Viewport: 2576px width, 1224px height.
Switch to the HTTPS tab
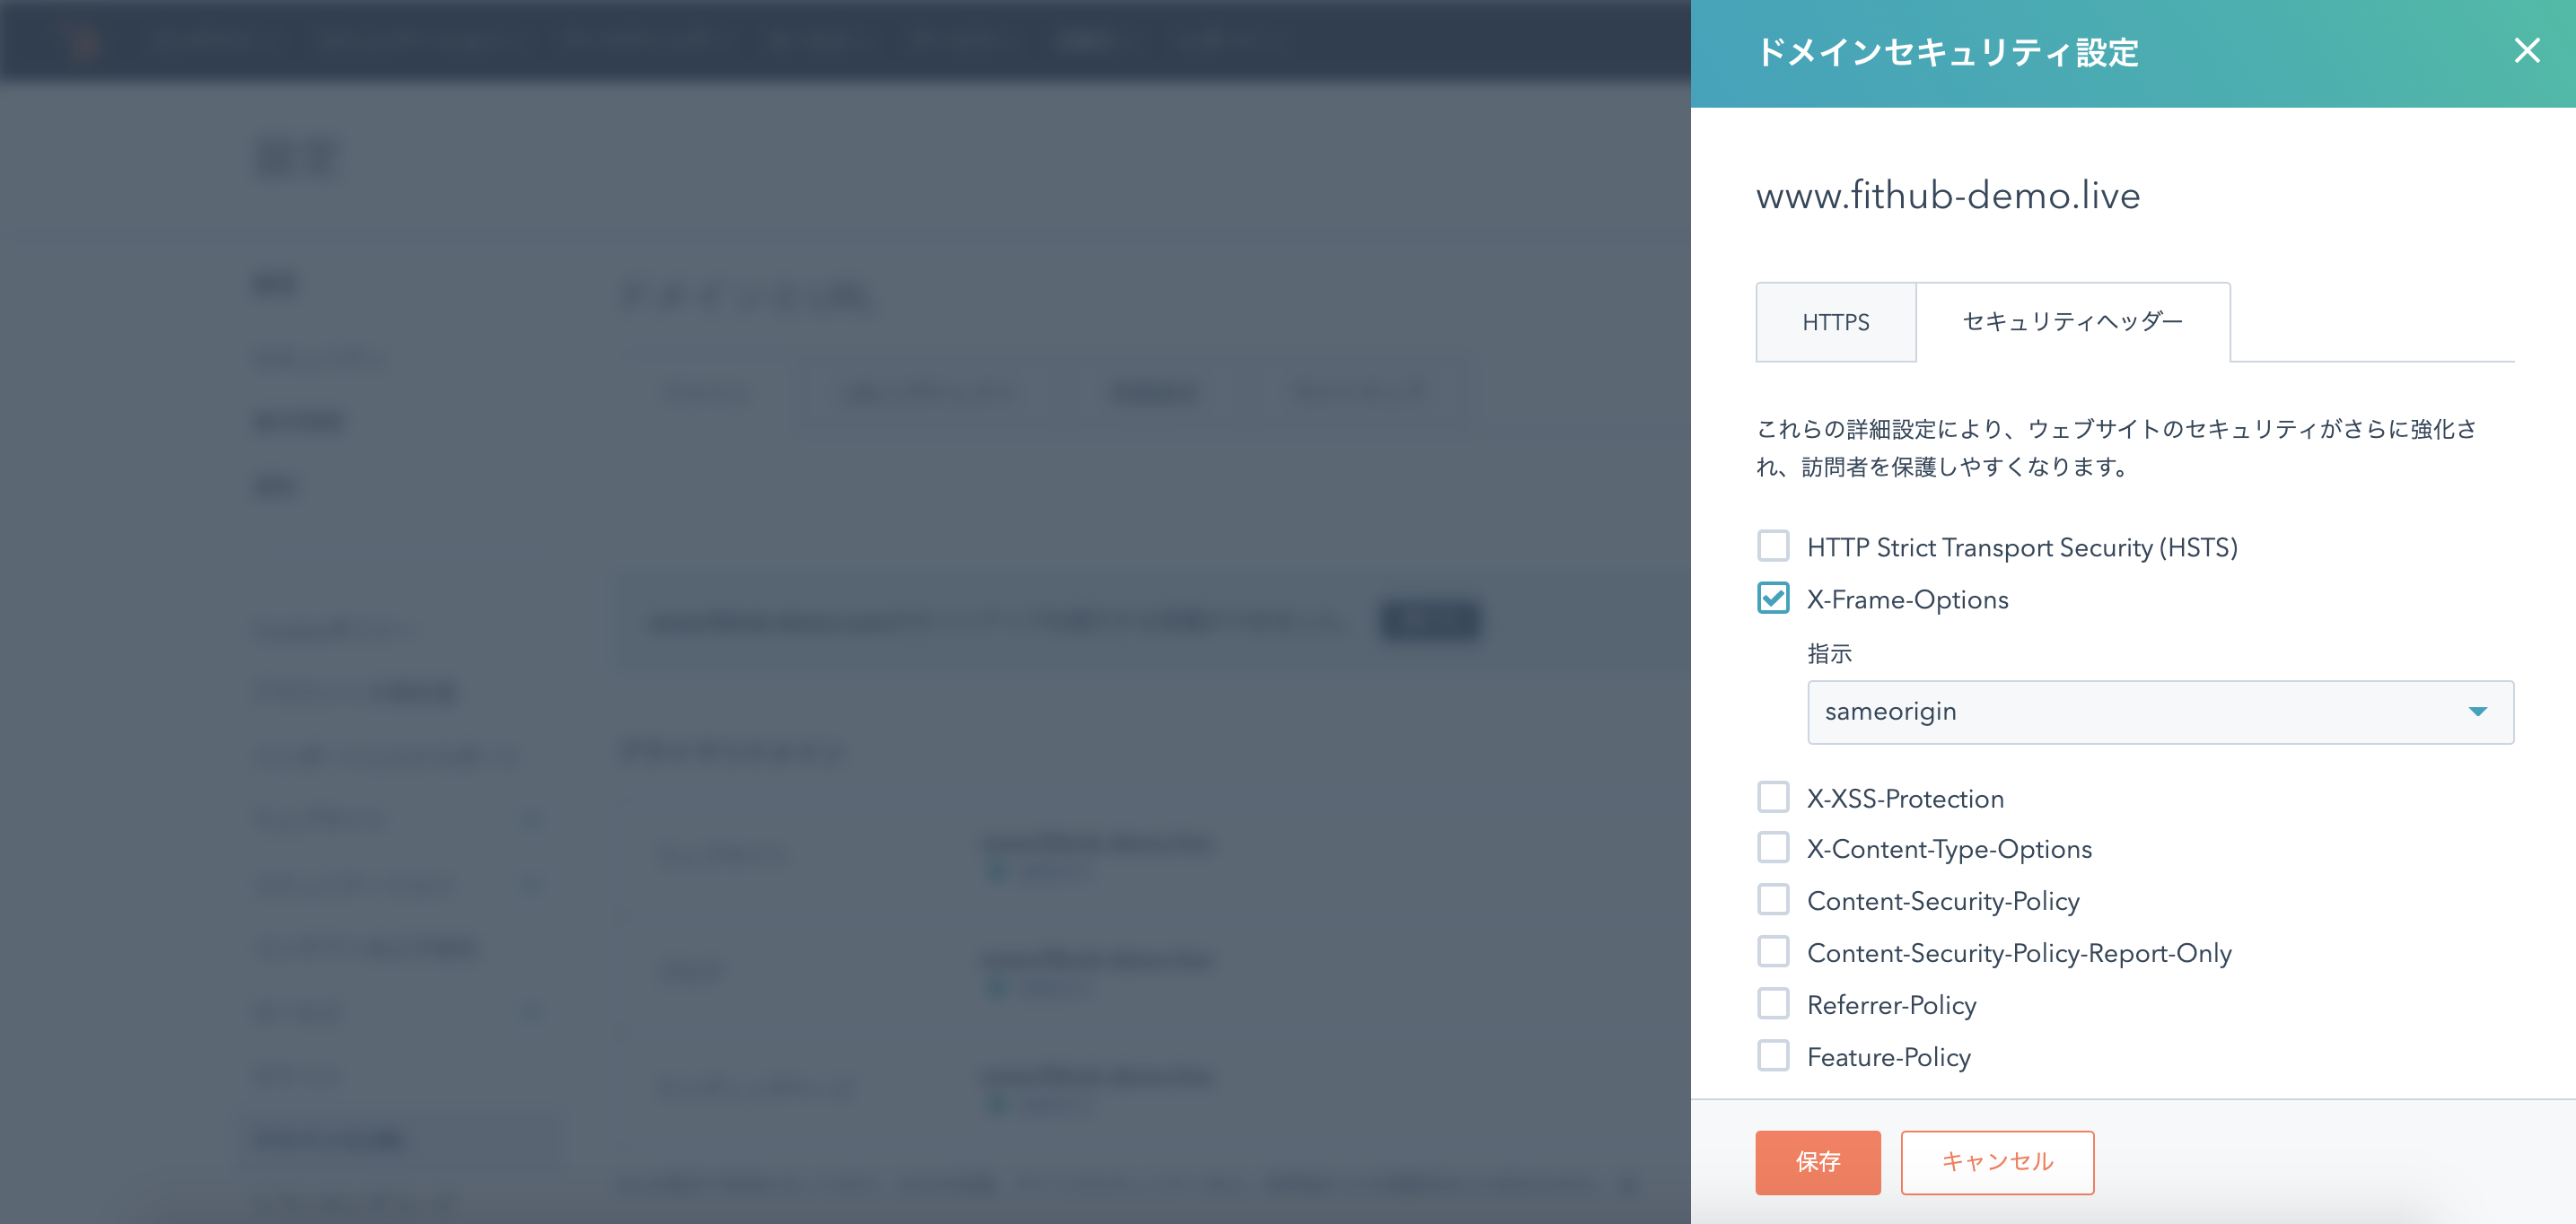click(x=1835, y=322)
